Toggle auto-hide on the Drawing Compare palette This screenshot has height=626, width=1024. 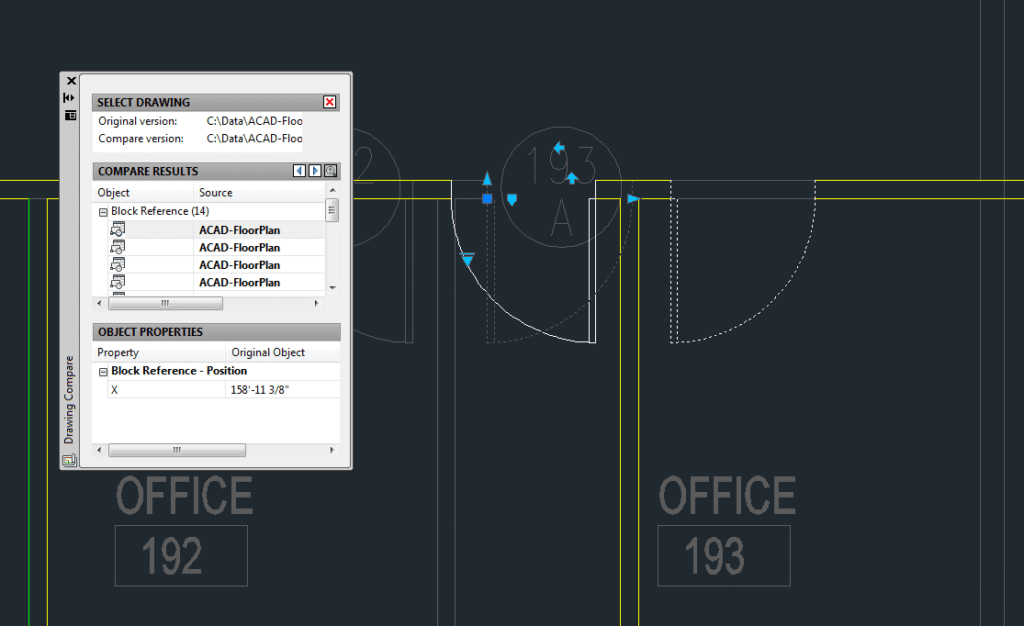click(70, 97)
